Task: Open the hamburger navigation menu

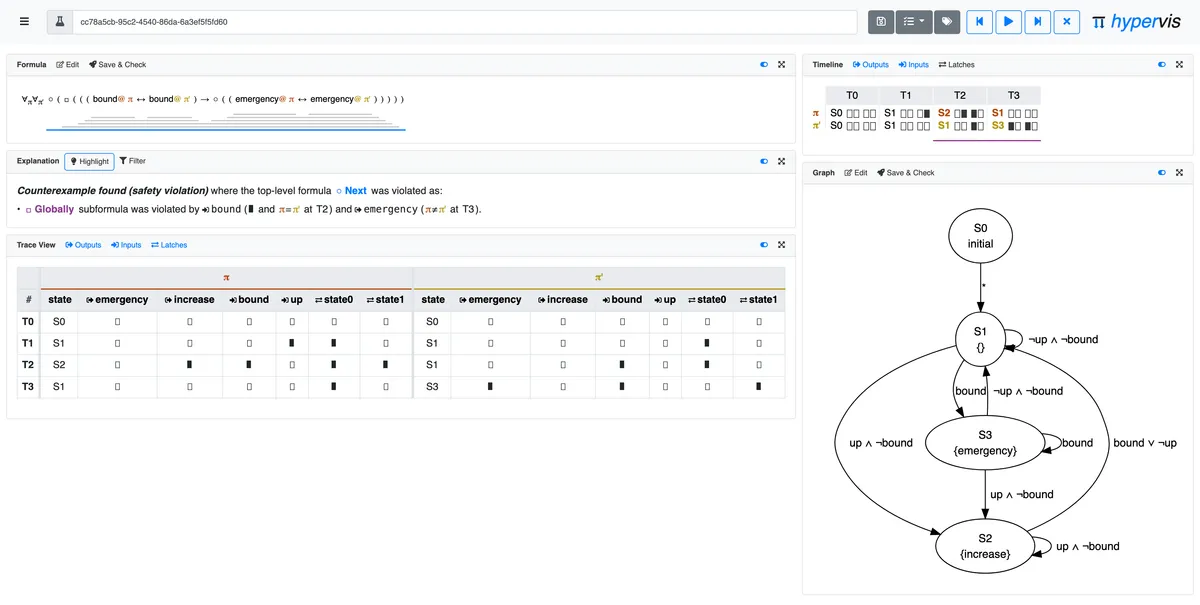Action: pos(23,20)
